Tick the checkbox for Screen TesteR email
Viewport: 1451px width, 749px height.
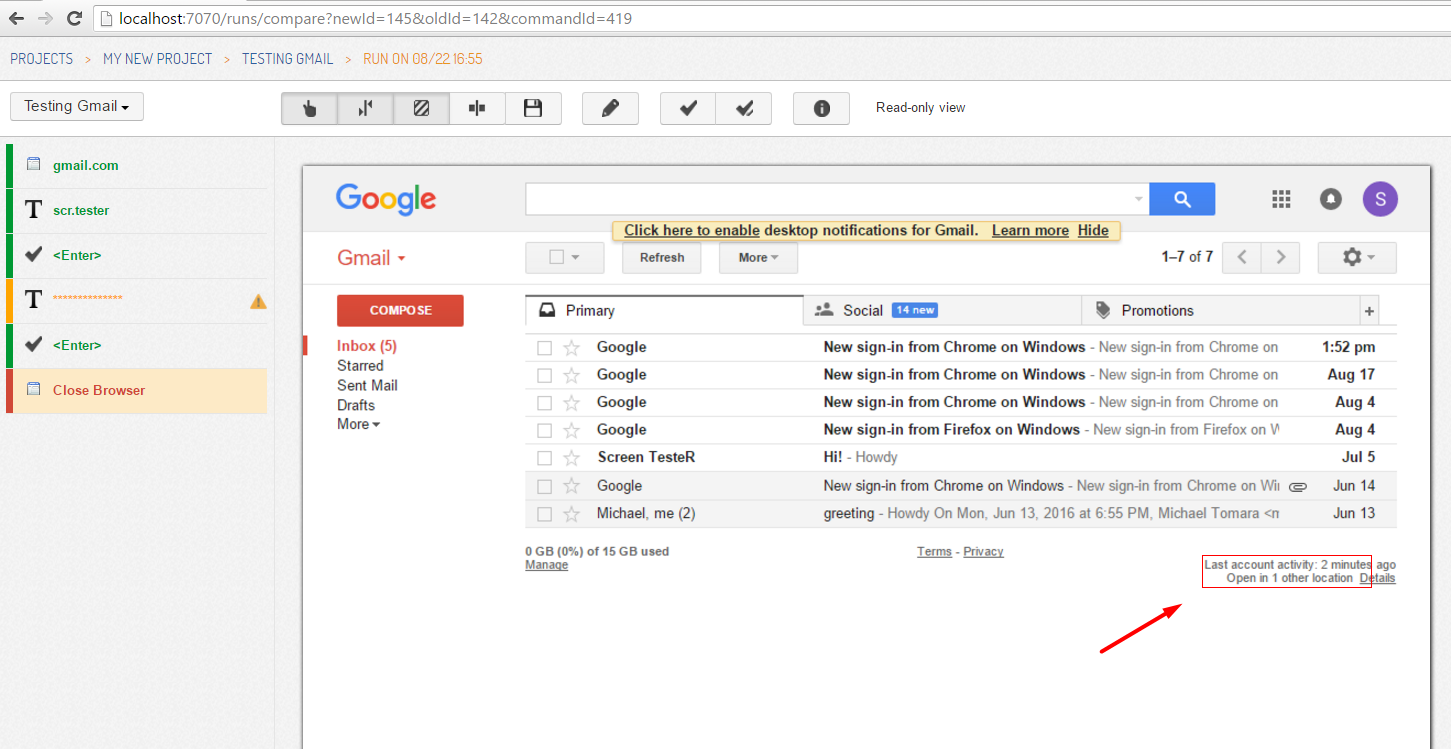pos(544,458)
